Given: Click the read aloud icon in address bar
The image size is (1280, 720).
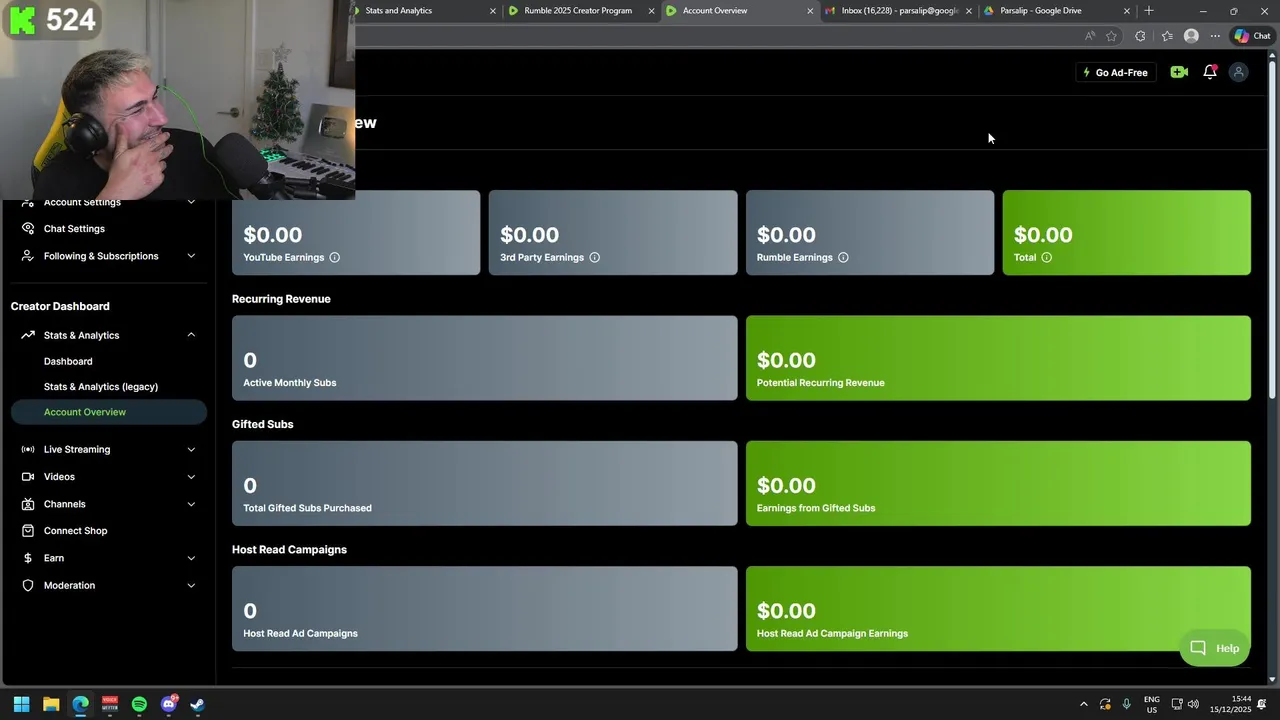Looking at the screenshot, I should pos(1090,36).
